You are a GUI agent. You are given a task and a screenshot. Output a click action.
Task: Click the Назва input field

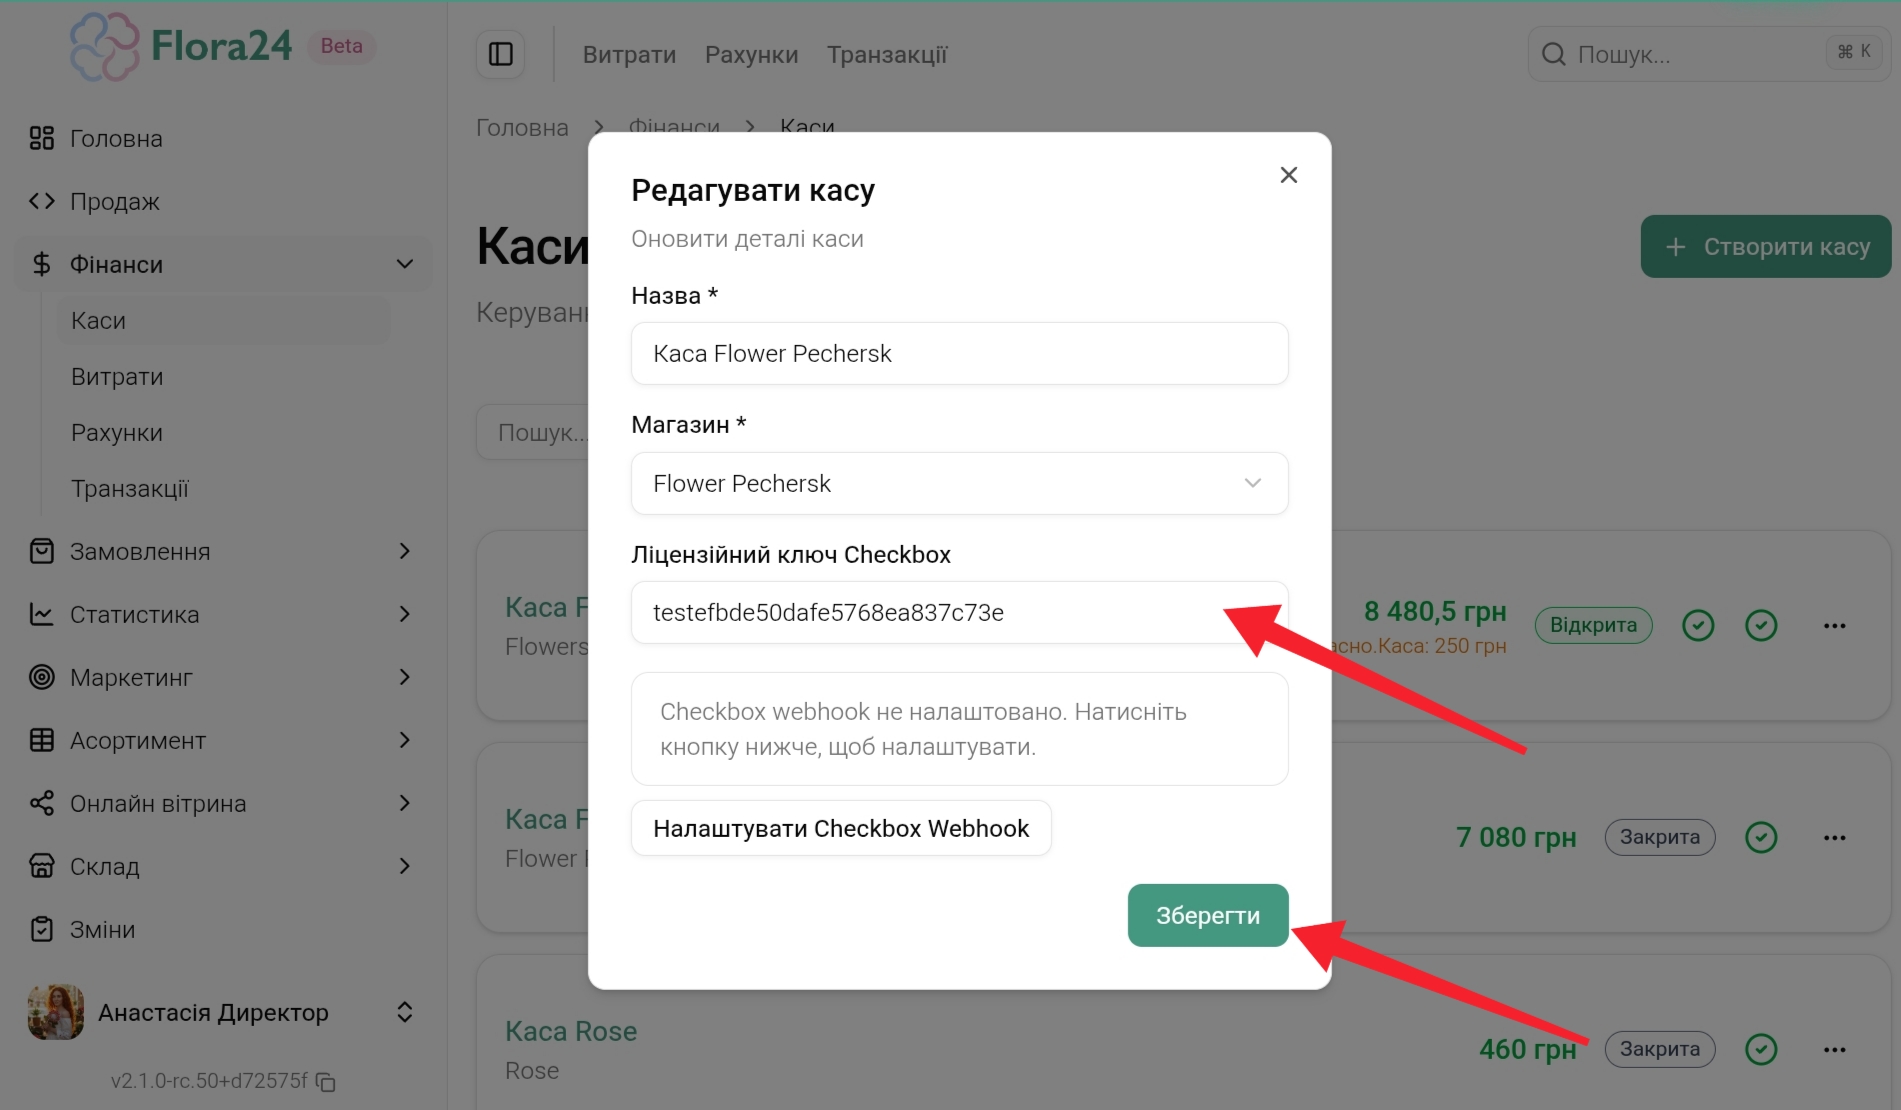(x=959, y=354)
